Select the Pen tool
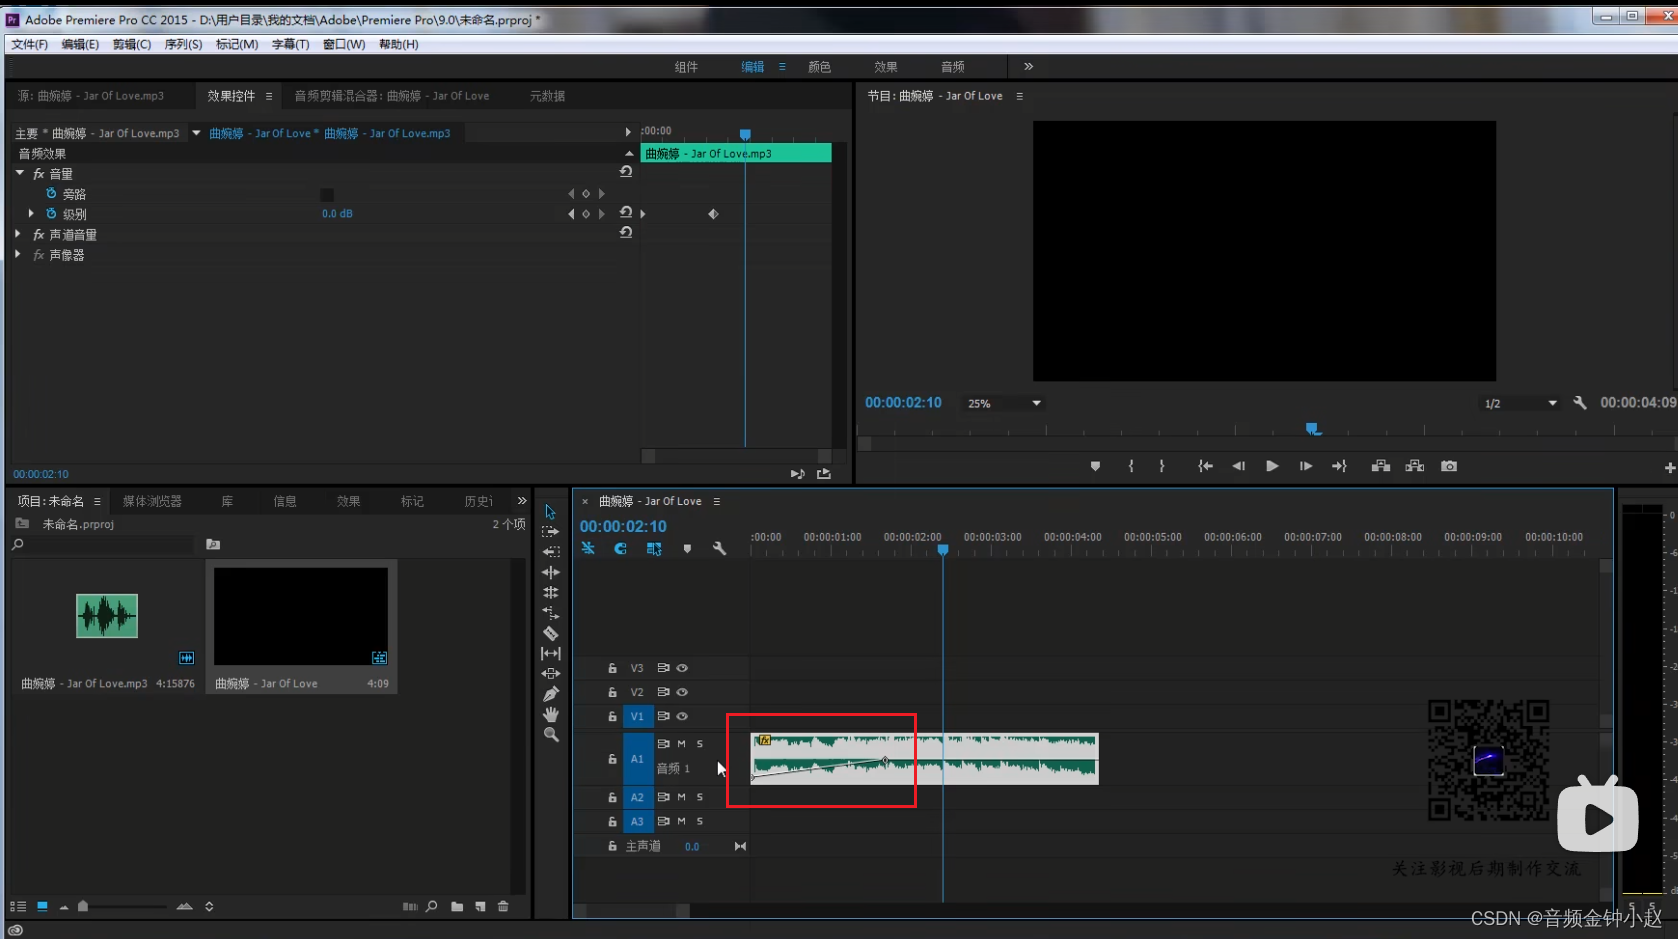 (x=550, y=694)
